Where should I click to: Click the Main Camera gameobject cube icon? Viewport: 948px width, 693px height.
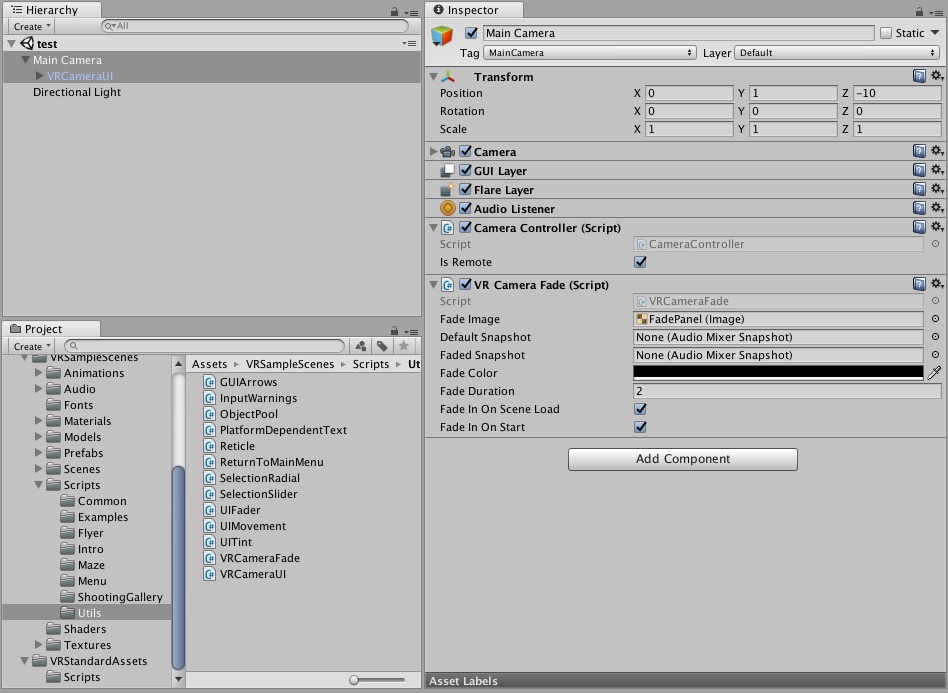[x=442, y=36]
